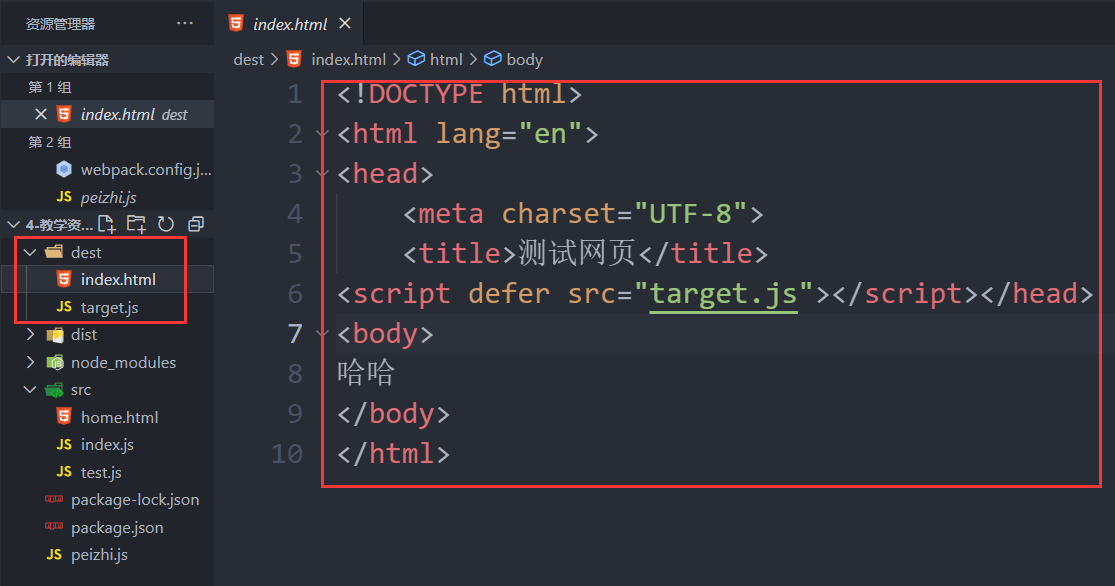
Task: Collapse all folders in explorer
Action: pos(196,225)
